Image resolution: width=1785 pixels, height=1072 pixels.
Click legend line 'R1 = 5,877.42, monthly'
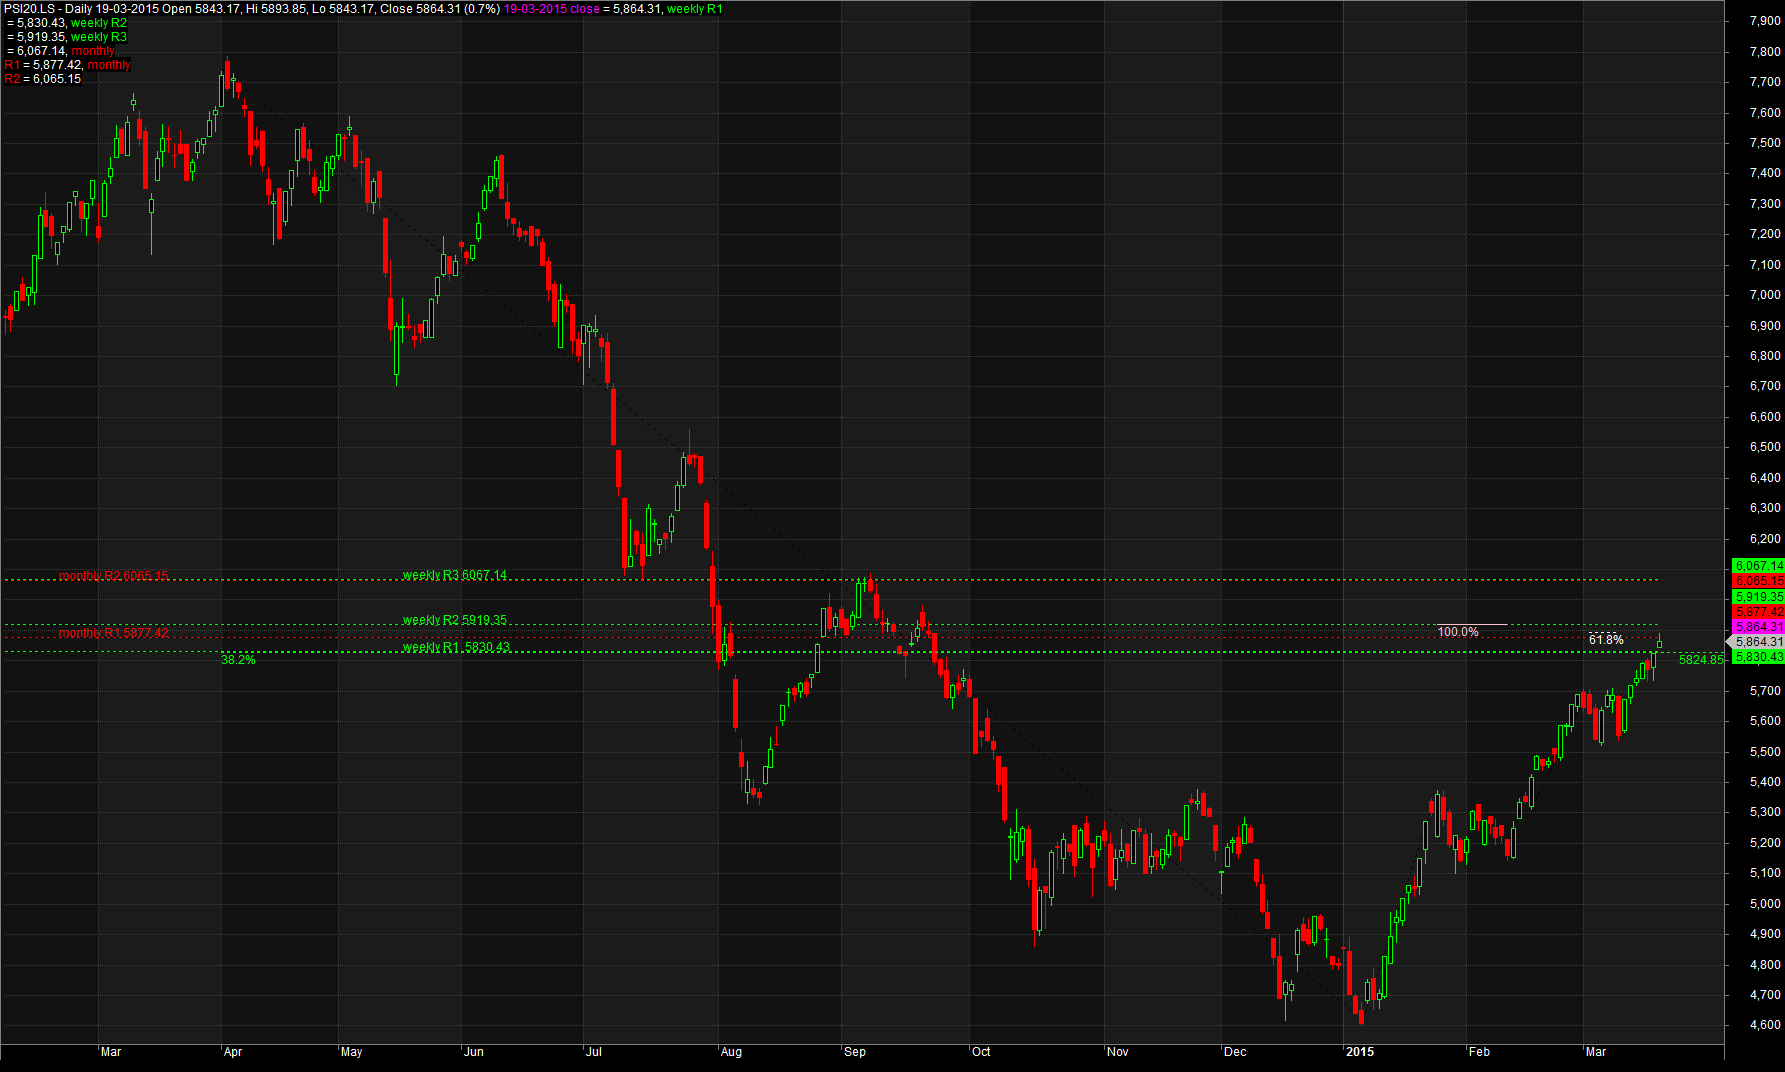[67, 65]
